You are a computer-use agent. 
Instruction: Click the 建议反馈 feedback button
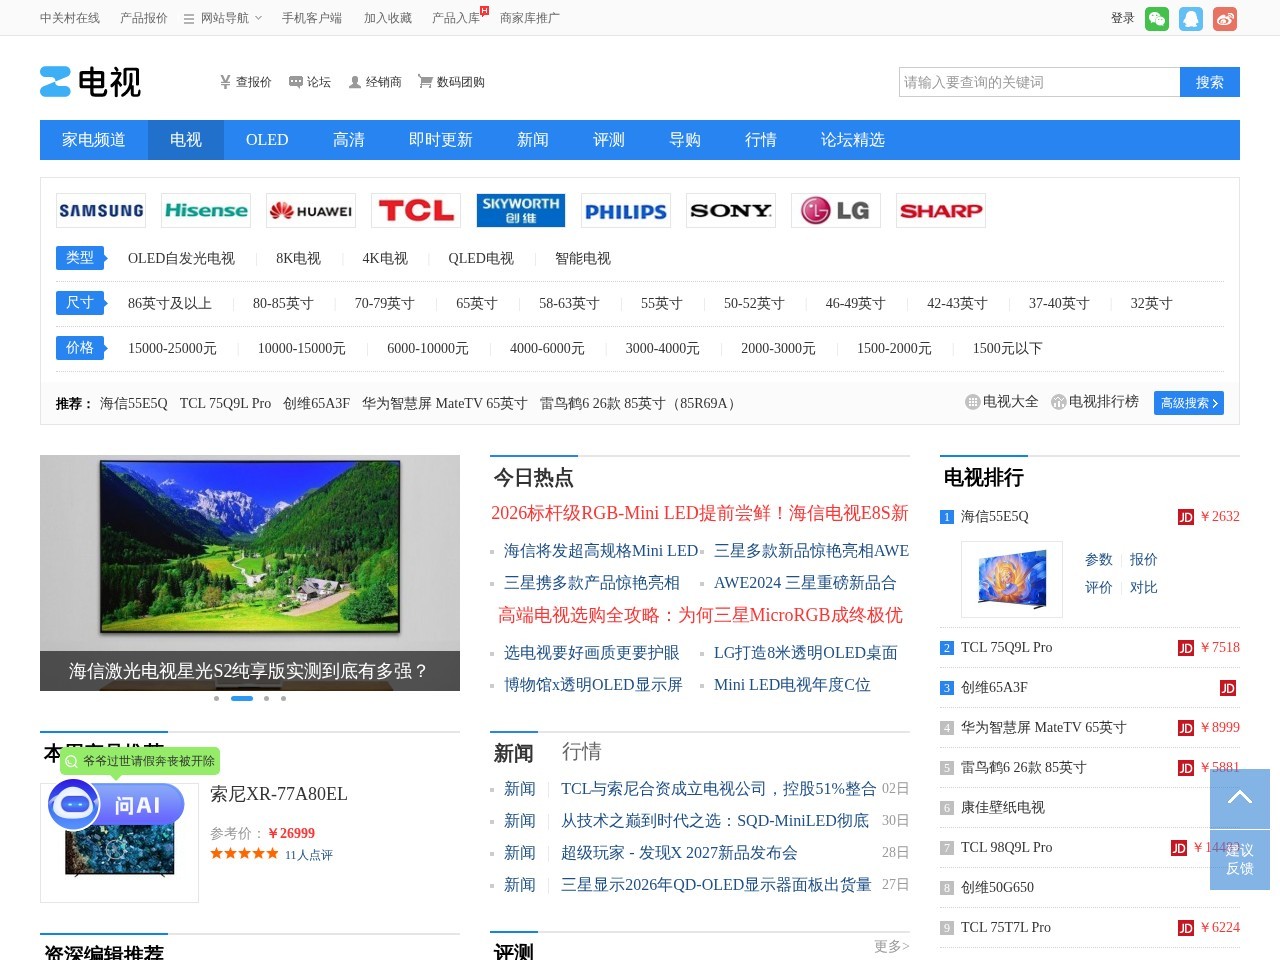click(1240, 860)
